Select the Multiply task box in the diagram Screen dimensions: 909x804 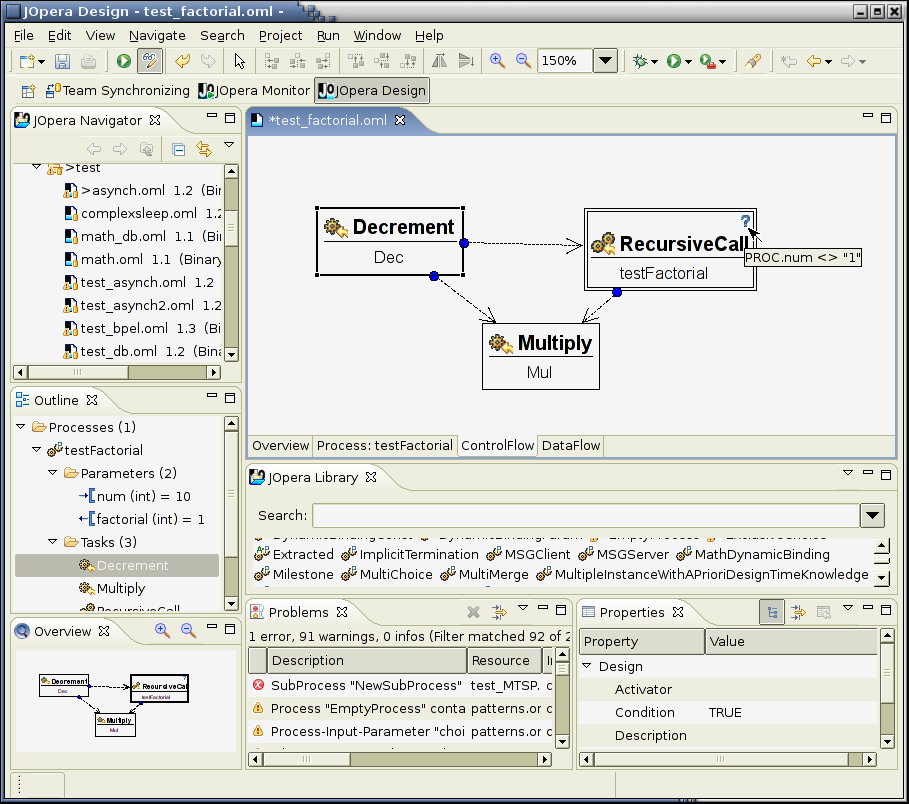click(x=541, y=356)
